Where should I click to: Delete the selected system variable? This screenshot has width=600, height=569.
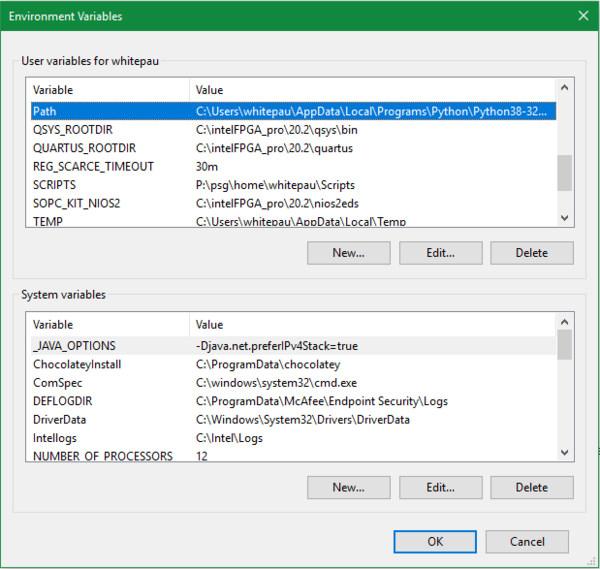point(531,487)
